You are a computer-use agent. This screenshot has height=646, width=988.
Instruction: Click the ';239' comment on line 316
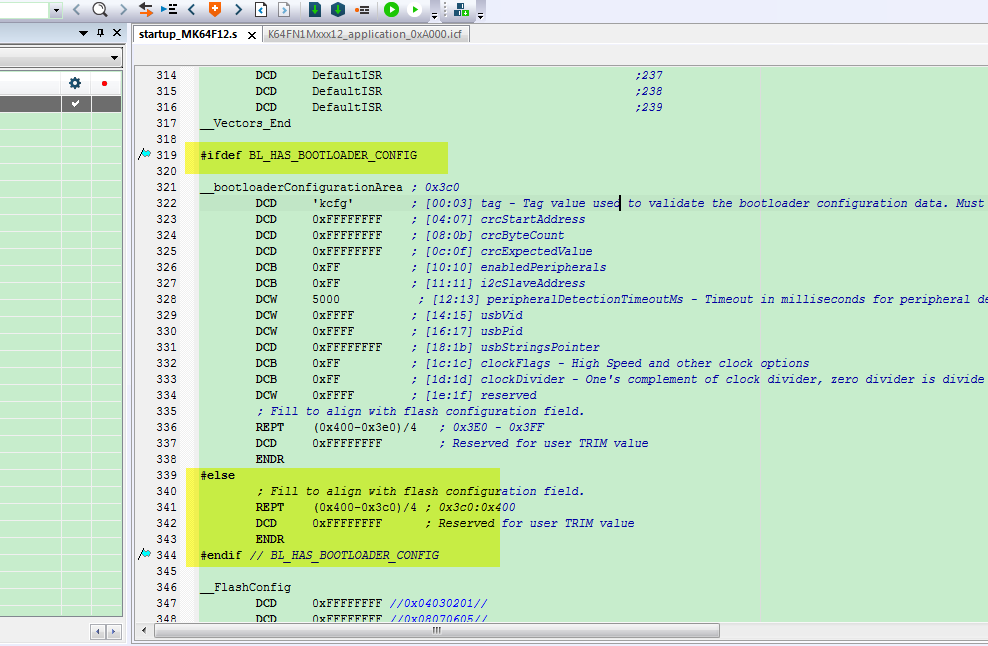click(x=648, y=107)
